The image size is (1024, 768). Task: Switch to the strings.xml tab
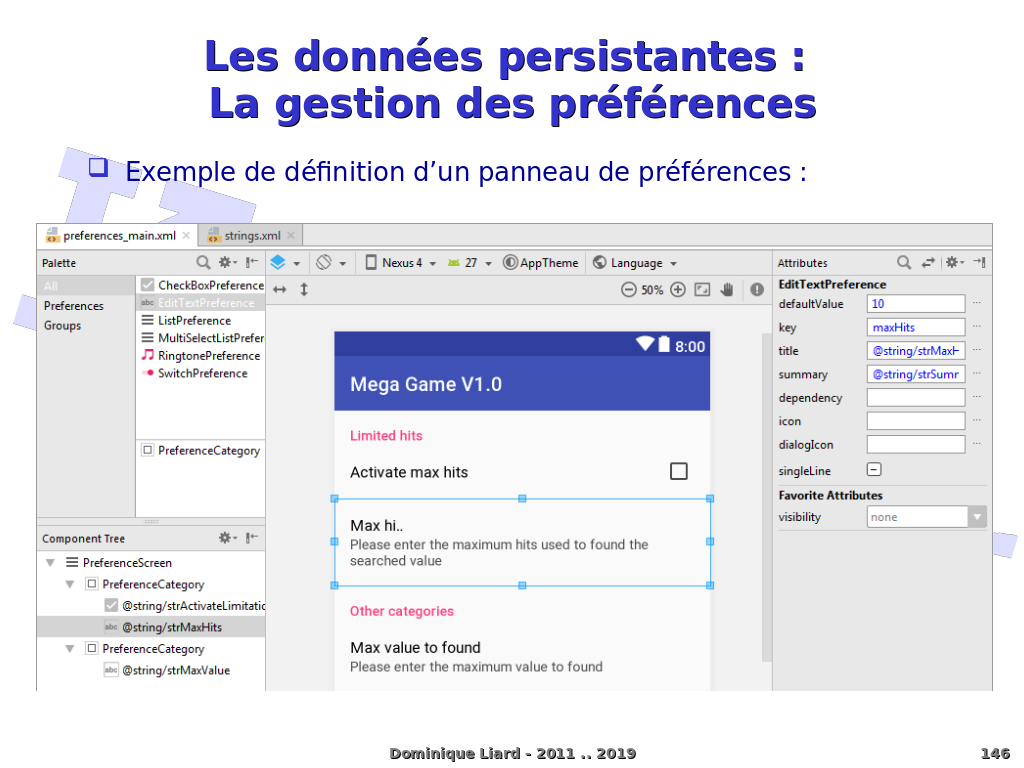pyautogui.click(x=251, y=236)
